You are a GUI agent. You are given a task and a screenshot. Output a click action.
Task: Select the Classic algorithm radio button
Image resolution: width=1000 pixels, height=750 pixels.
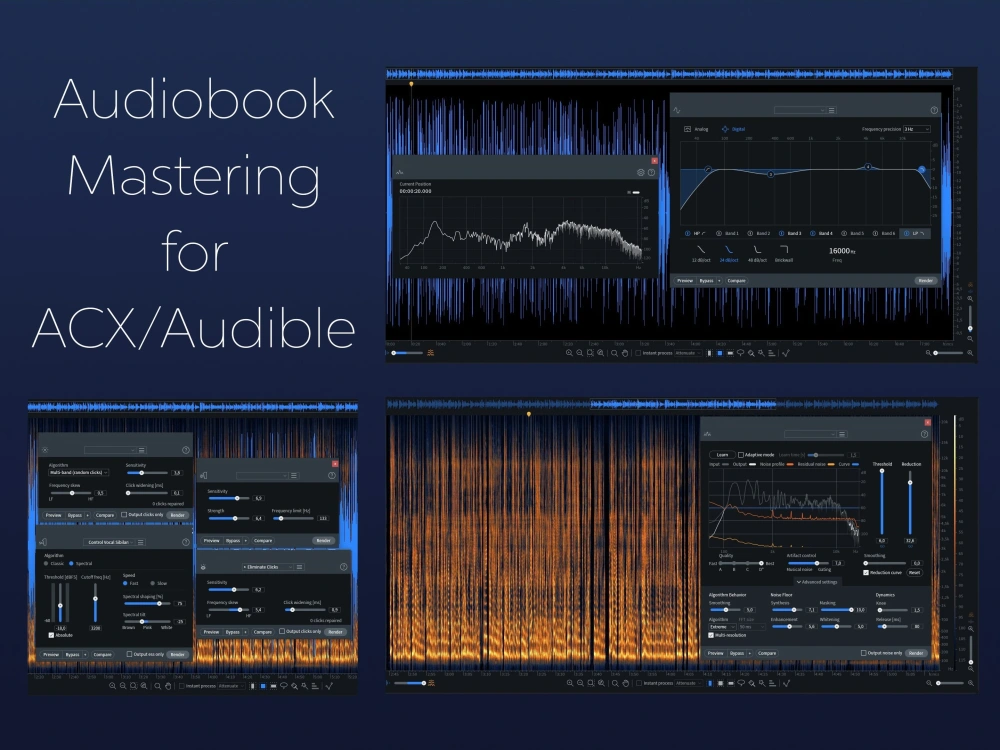click(x=46, y=564)
